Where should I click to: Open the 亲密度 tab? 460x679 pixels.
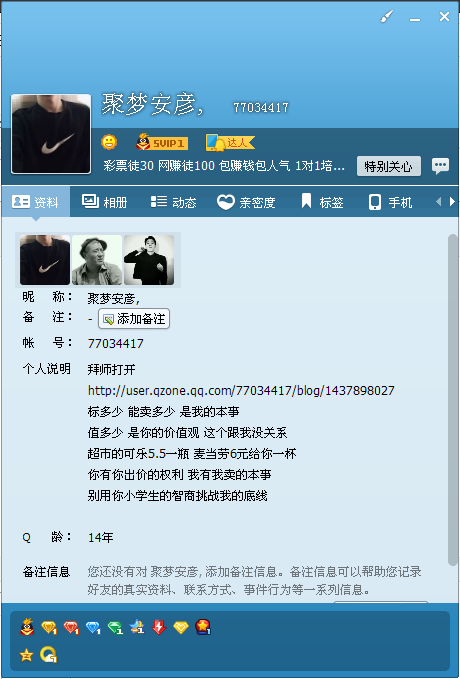246,202
